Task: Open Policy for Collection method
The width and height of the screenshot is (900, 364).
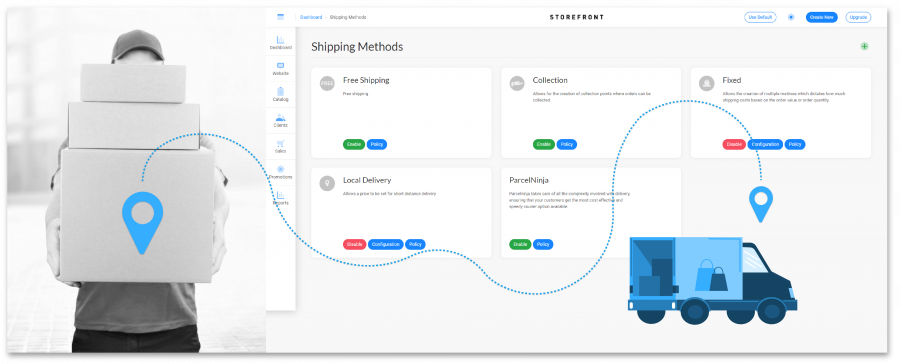Action: tap(567, 145)
